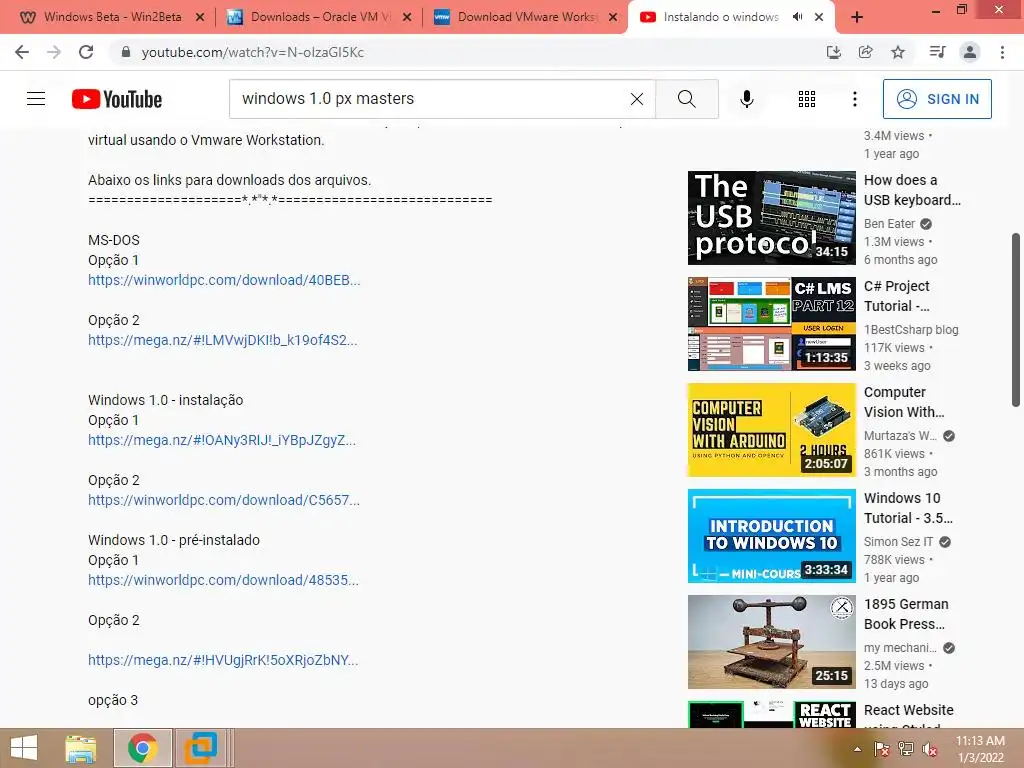Open the Chrome profile avatar
This screenshot has height=768, width=1024.
click(x=970, y=52)
